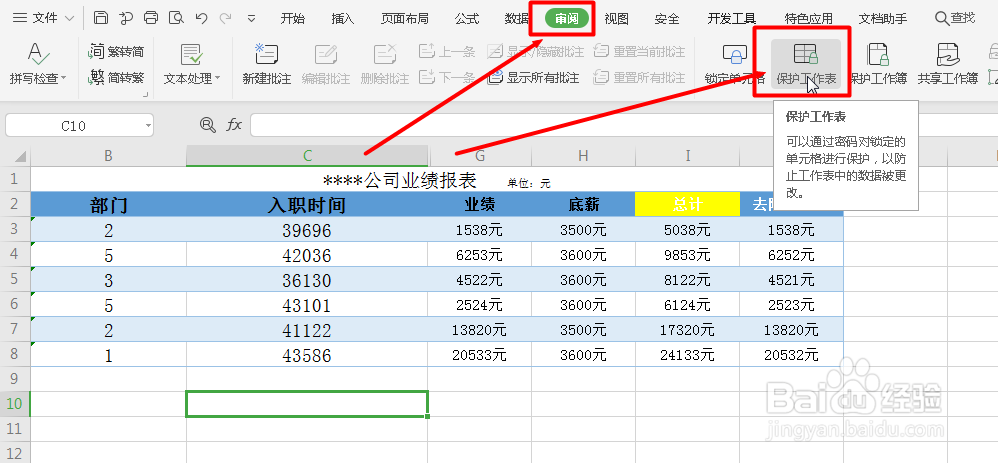This screenshot has width=998, height=463.
Task: Switch to the 开发工具 tab
Action: pos(731,19)
